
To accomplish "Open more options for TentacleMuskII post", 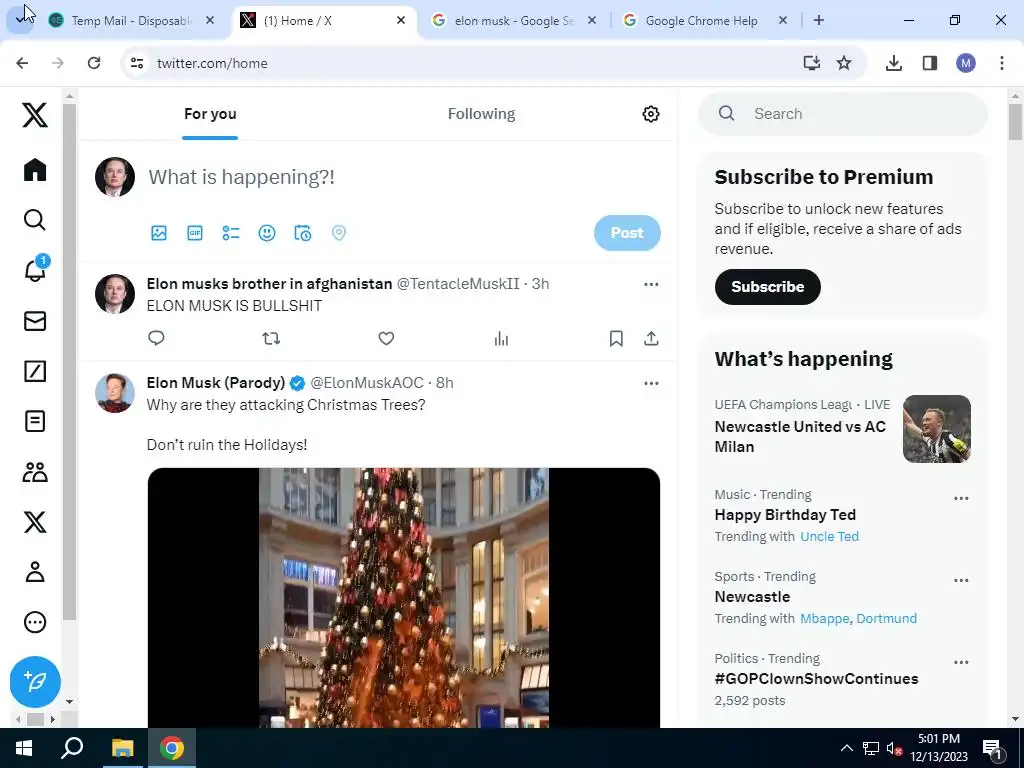I will [x=651, y=284].
